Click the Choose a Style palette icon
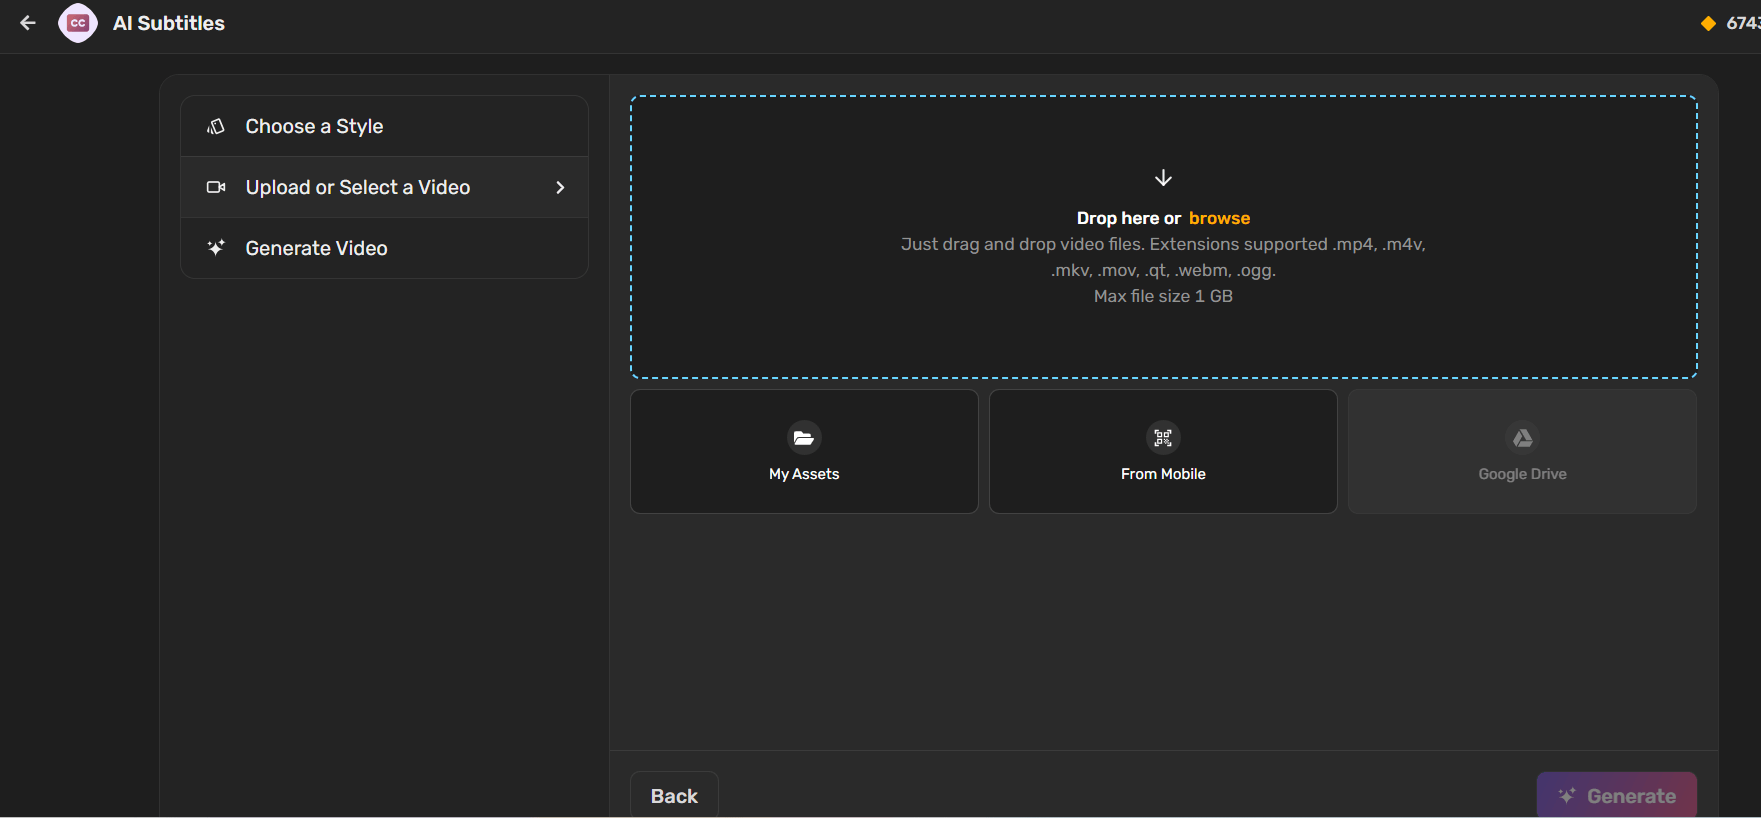 (x=216, y=126)
